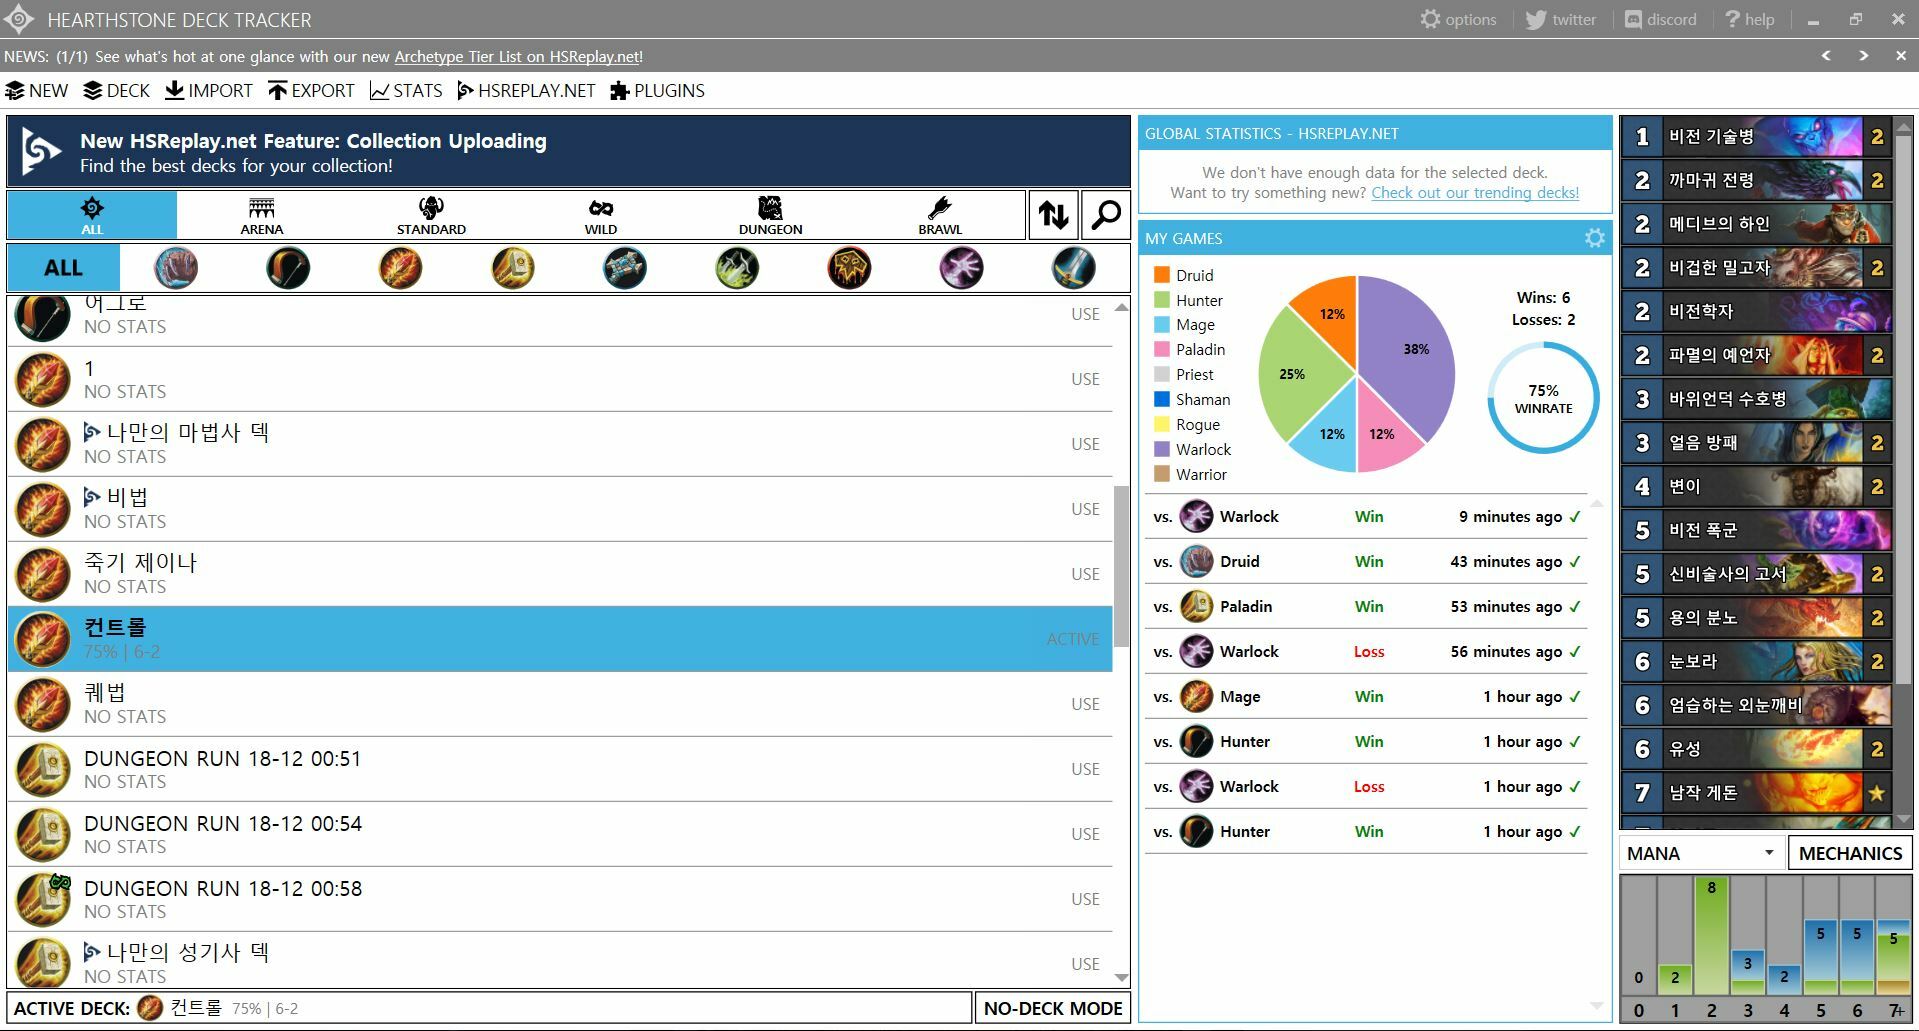Click the 남작 게돈 card in deck list

pyautogui.click(x=1757, y=793)
